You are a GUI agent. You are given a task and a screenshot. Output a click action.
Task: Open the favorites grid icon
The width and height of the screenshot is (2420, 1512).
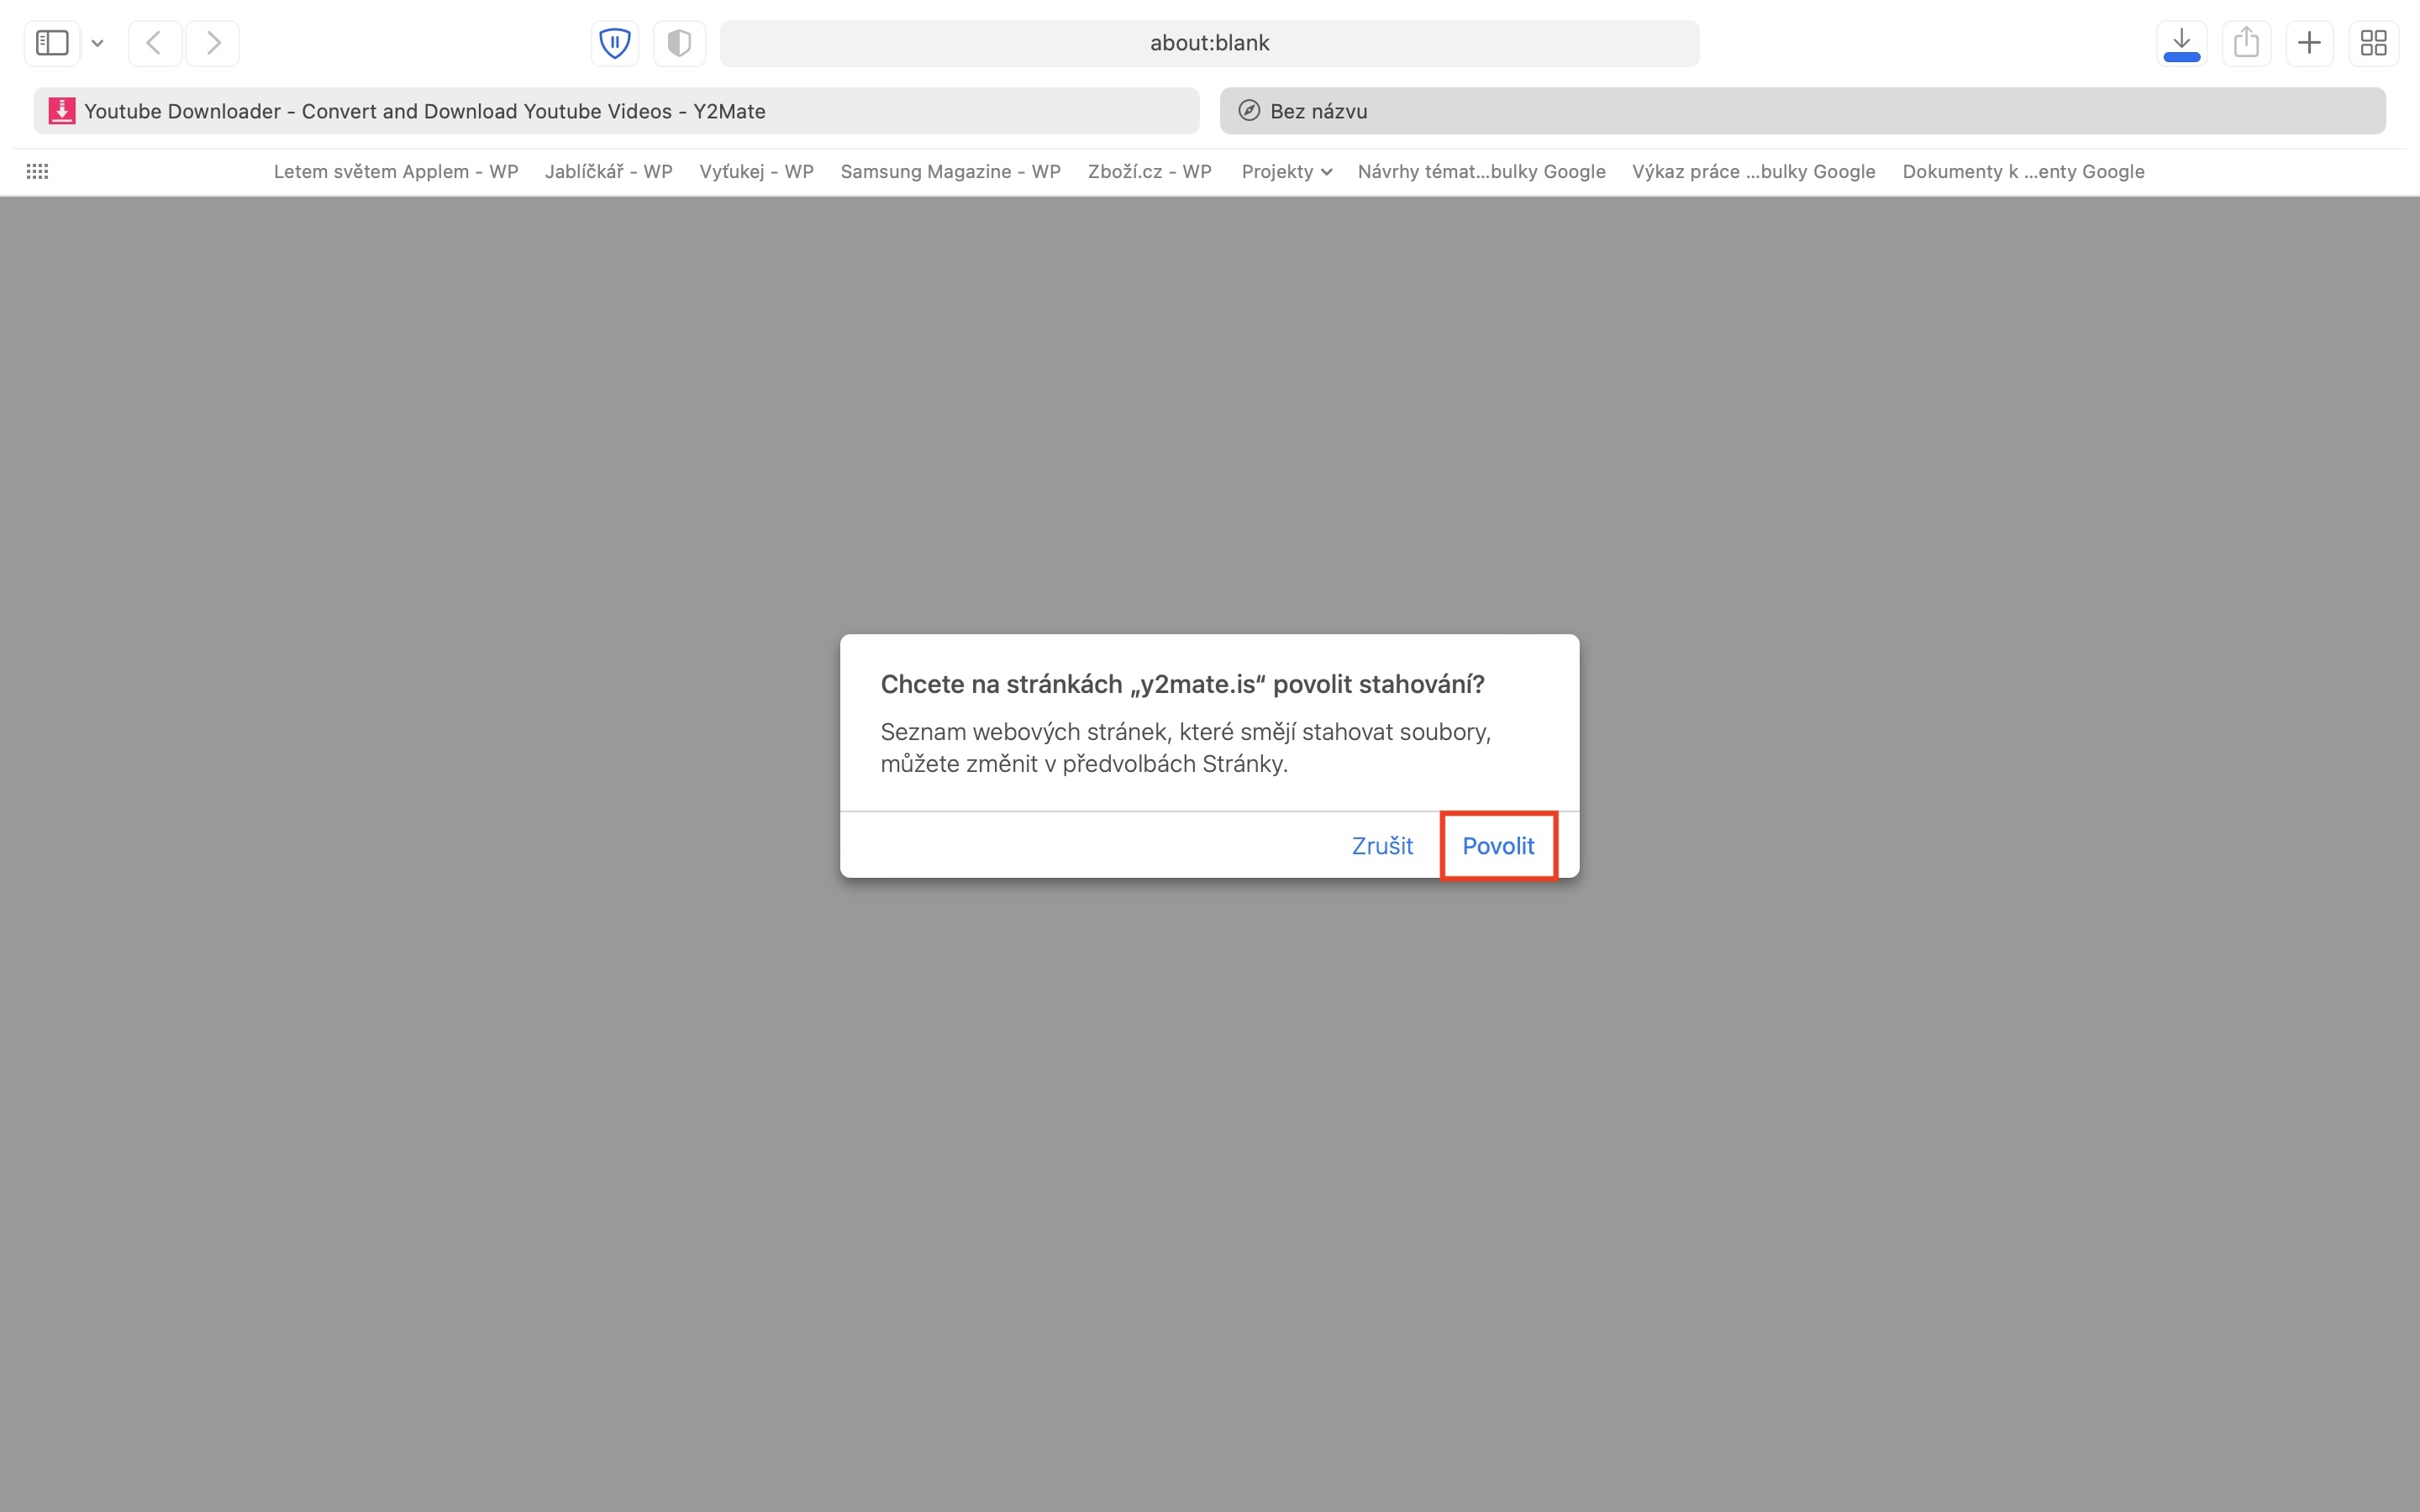coord(37,171)
